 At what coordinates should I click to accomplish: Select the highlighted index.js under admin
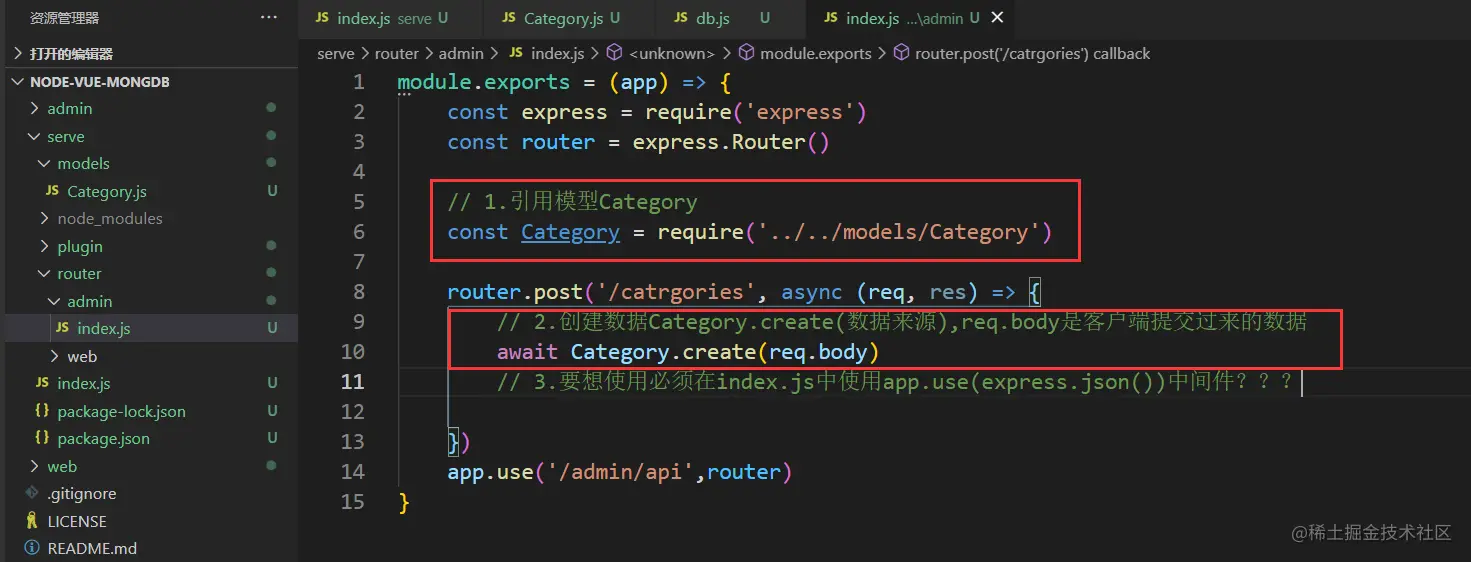(x=149, y=328)
